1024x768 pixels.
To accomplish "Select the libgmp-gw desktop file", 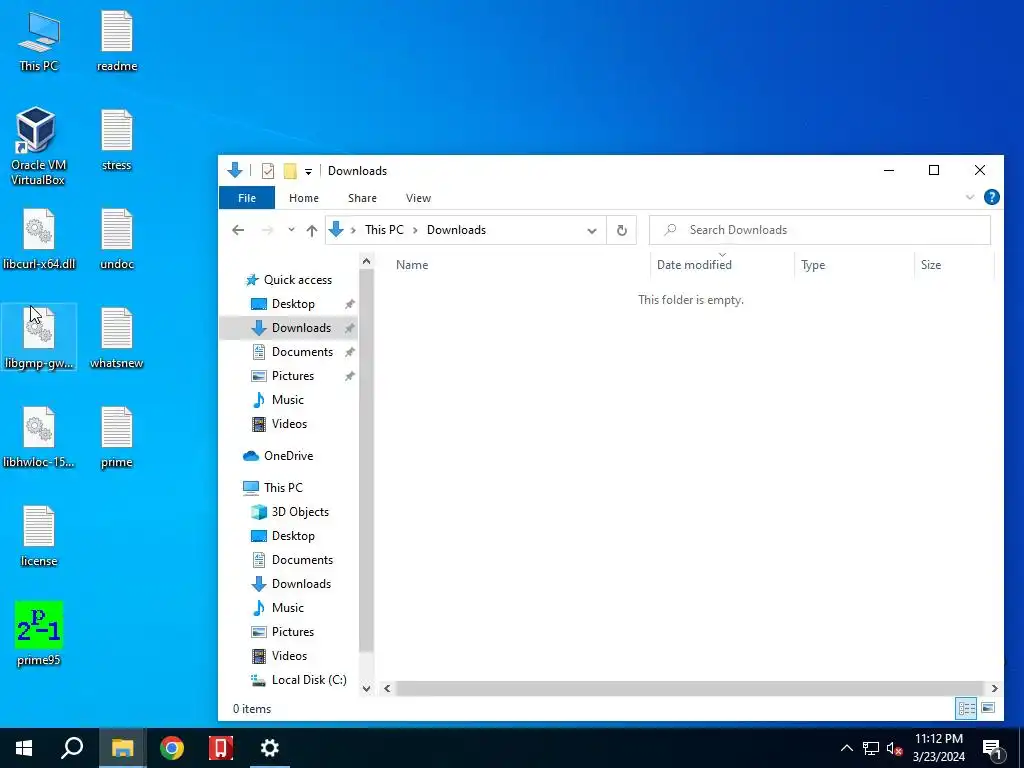I will [x=39, y=338].
